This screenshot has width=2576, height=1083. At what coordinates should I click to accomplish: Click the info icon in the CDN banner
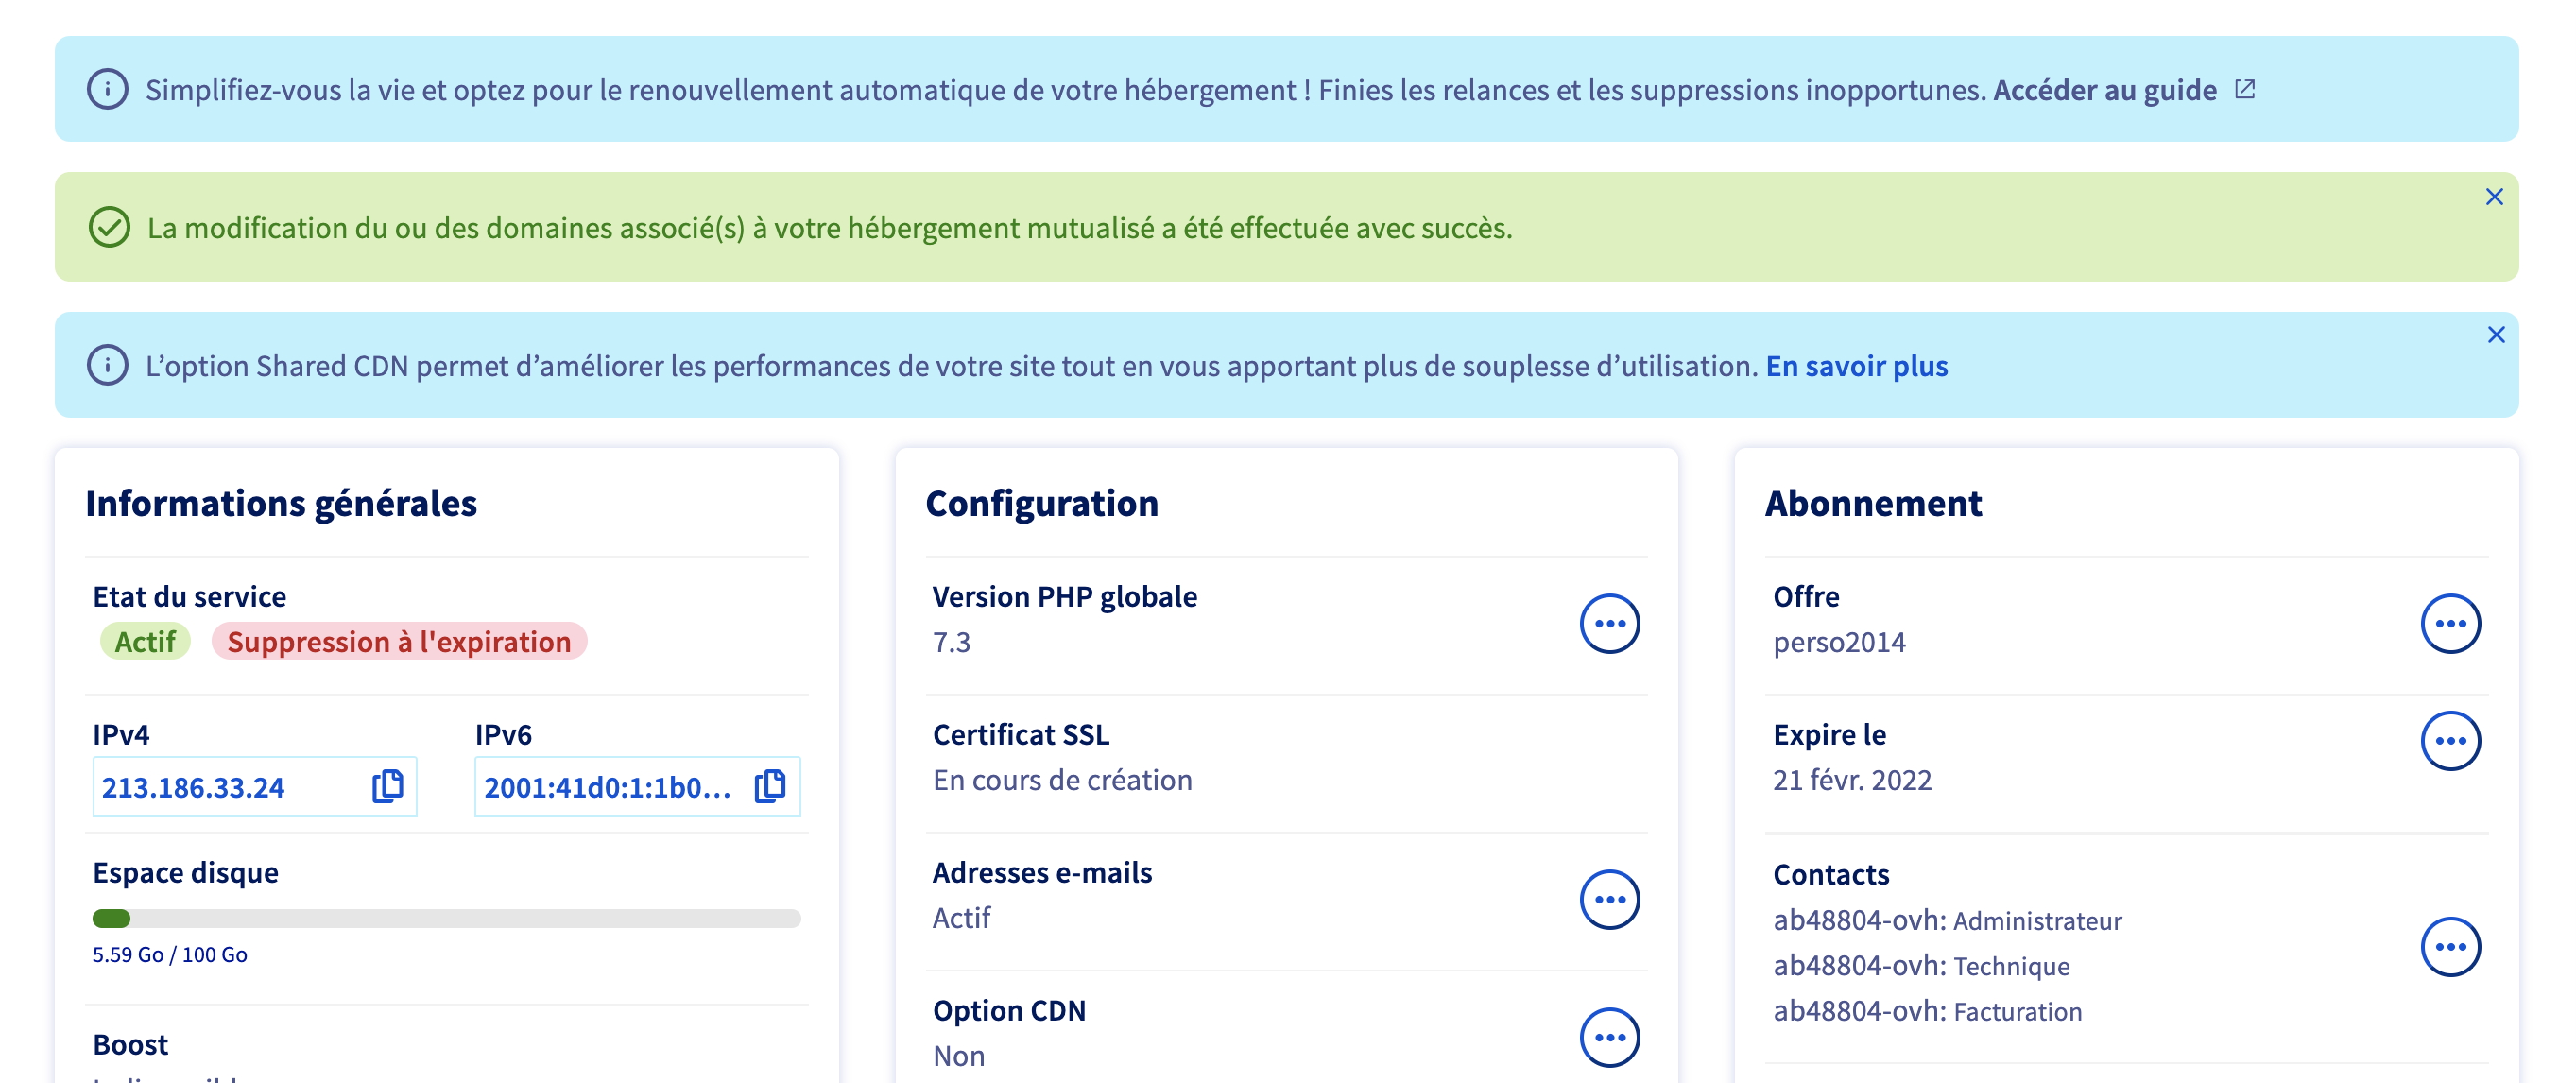click(x=108, y=365)
